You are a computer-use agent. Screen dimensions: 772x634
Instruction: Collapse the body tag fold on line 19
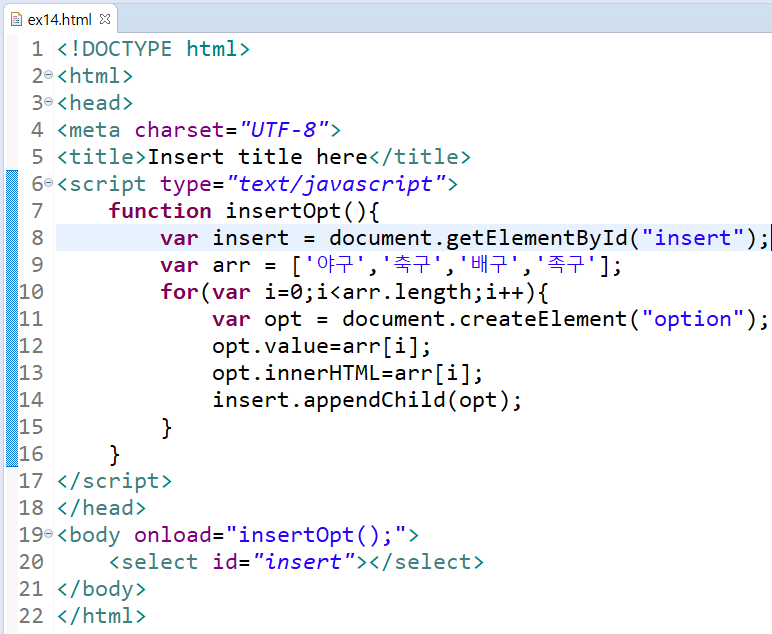point(48,534)
